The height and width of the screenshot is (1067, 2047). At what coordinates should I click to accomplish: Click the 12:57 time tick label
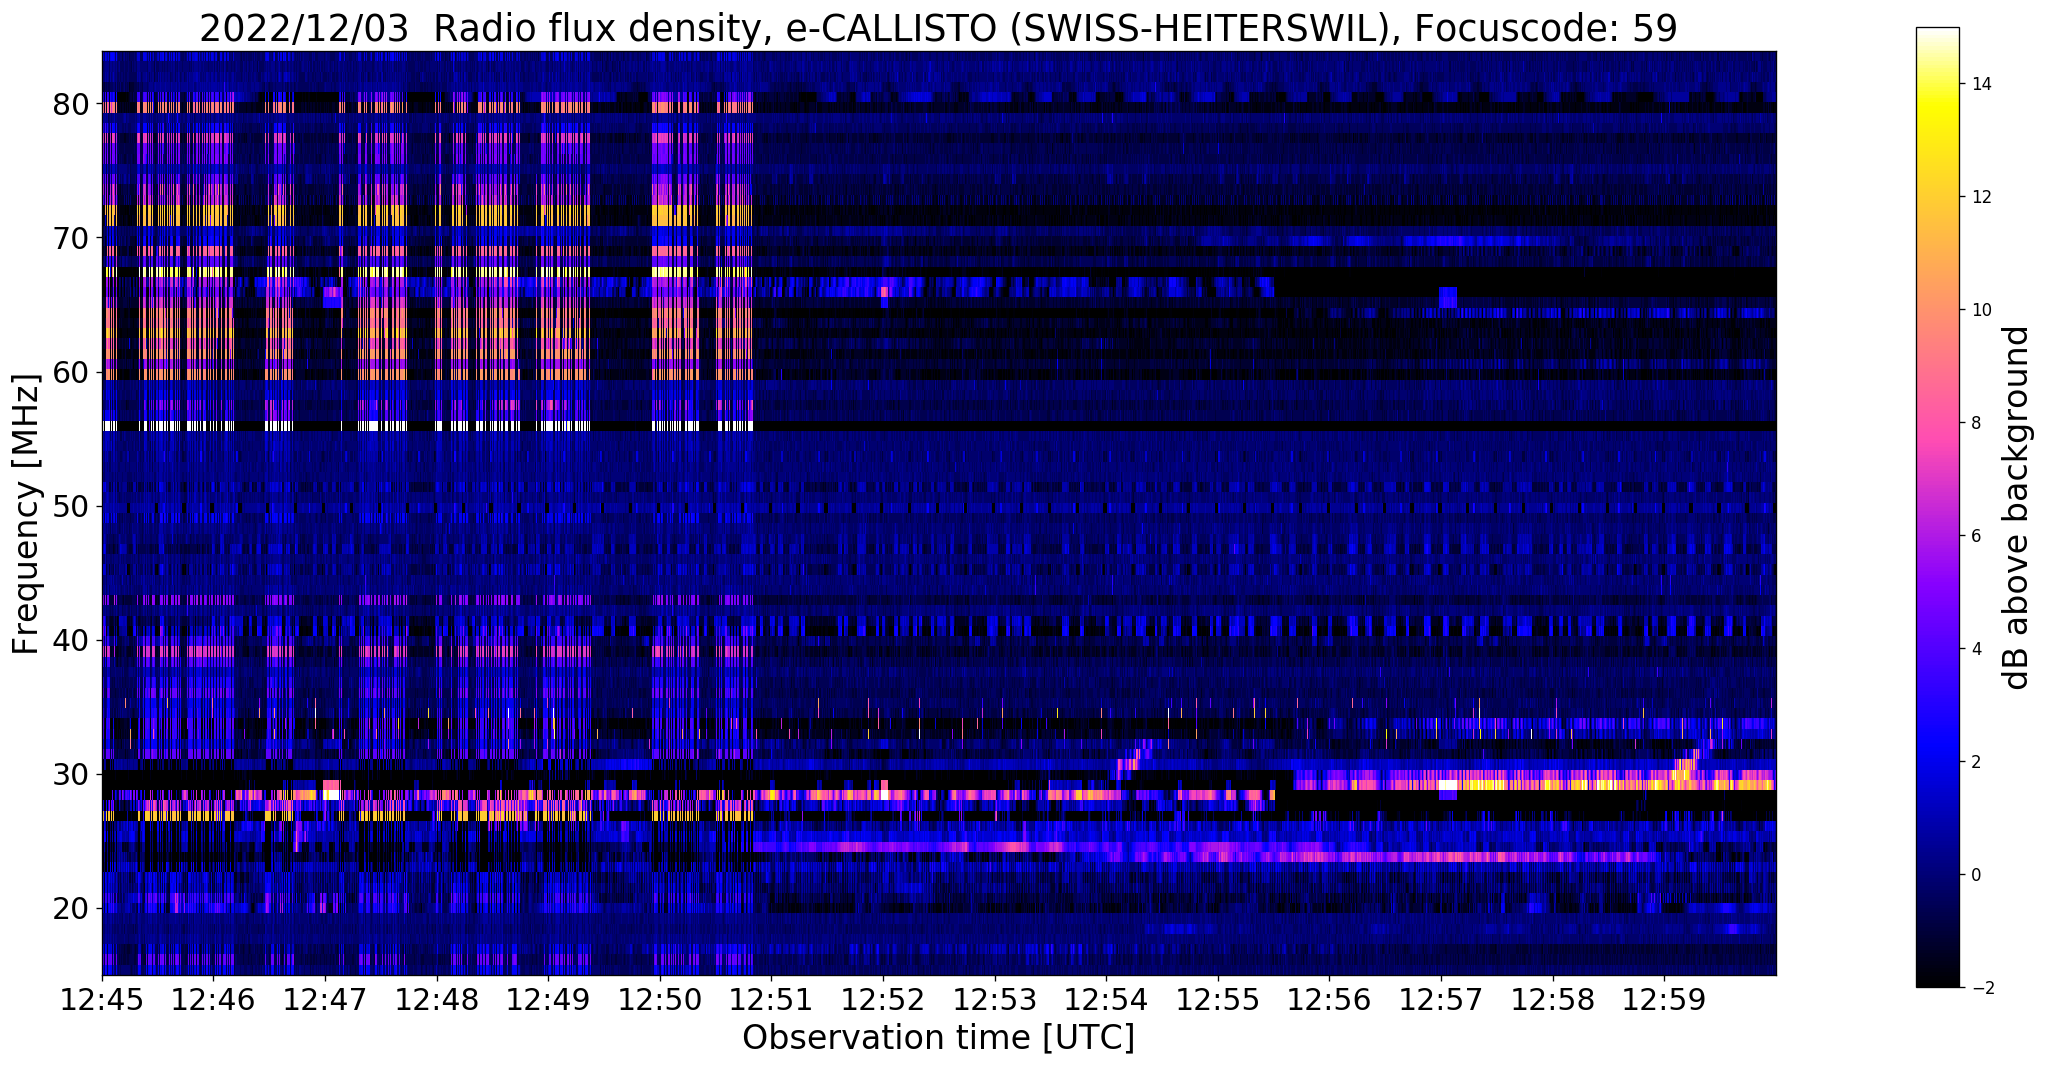point(1442,999)
